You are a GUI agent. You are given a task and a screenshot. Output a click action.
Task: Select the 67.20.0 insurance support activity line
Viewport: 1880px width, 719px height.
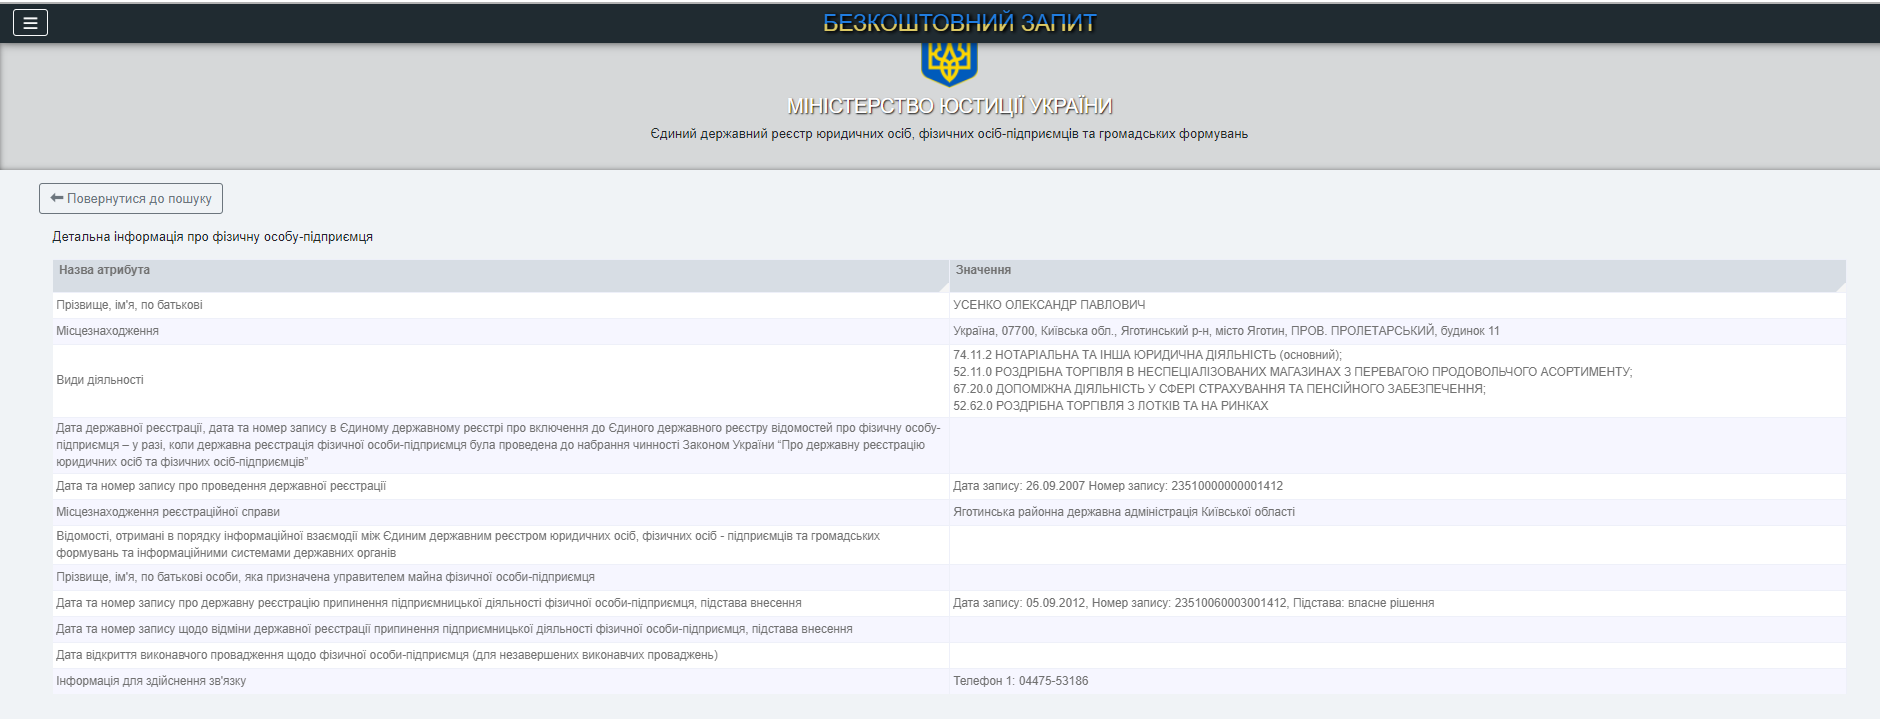tap(1219, 389)
